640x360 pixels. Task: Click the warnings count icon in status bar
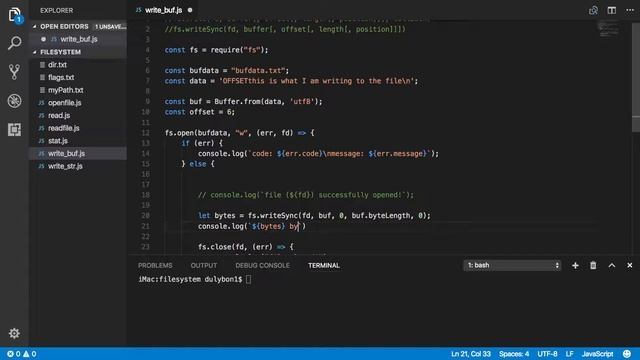point(30,354)
